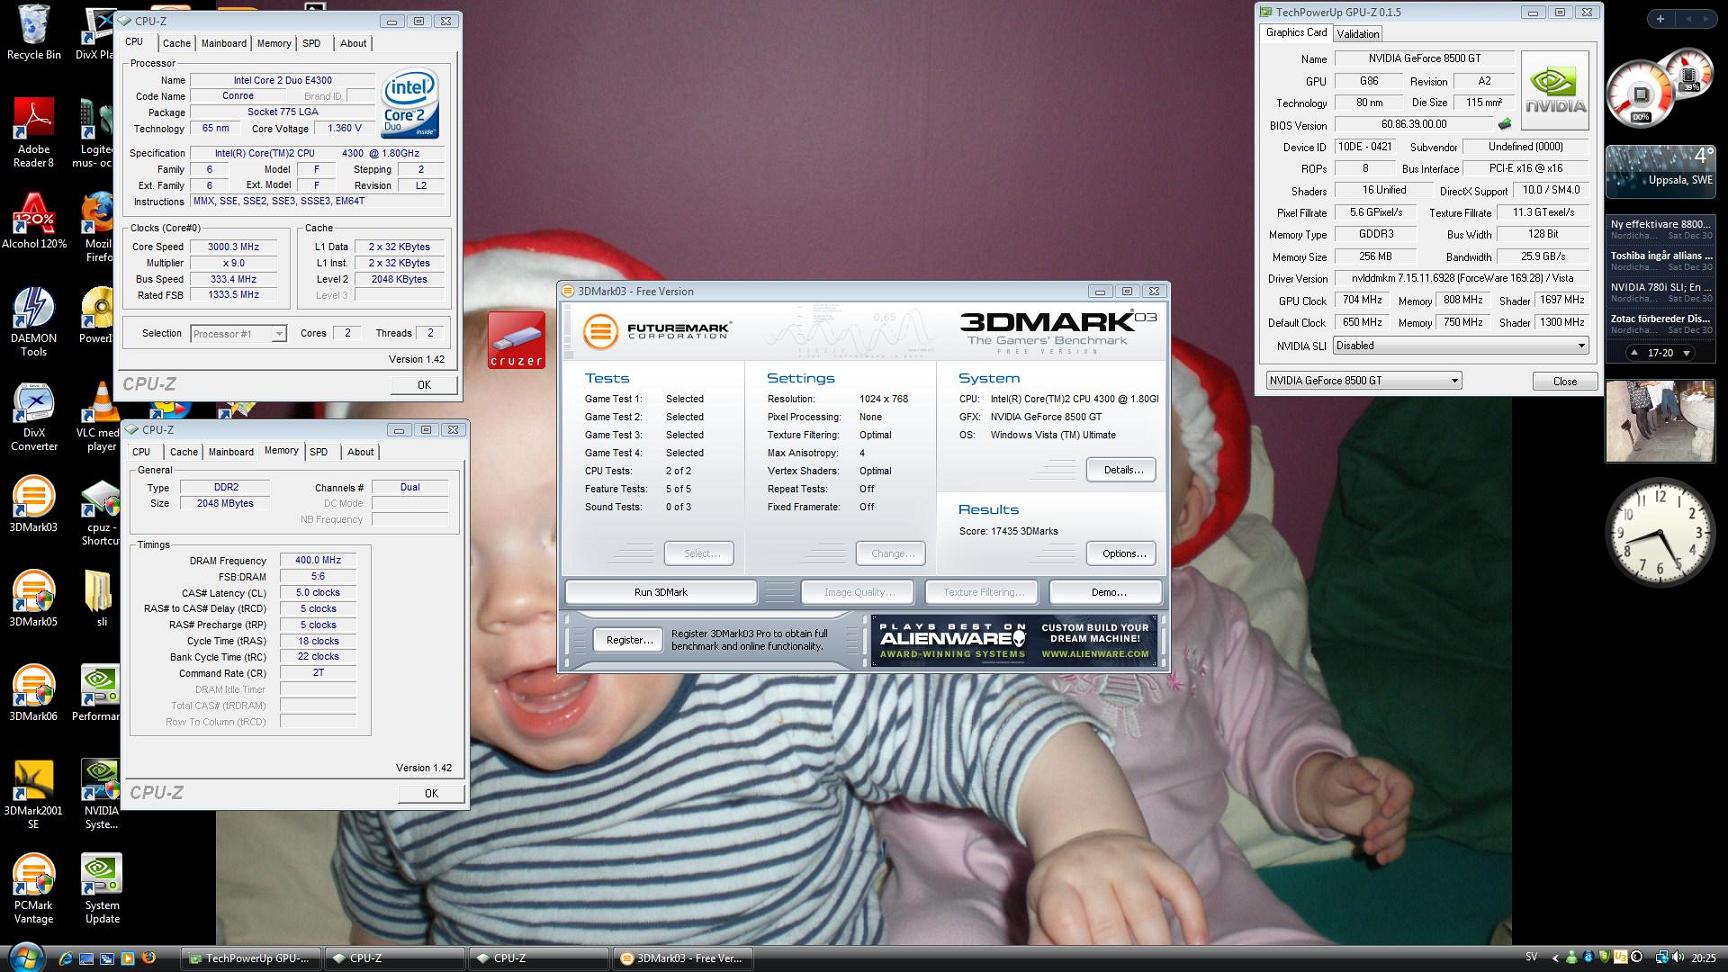
Task: Switch to Mainboard tab in top CPU-Z
Action: coord(223,43)
